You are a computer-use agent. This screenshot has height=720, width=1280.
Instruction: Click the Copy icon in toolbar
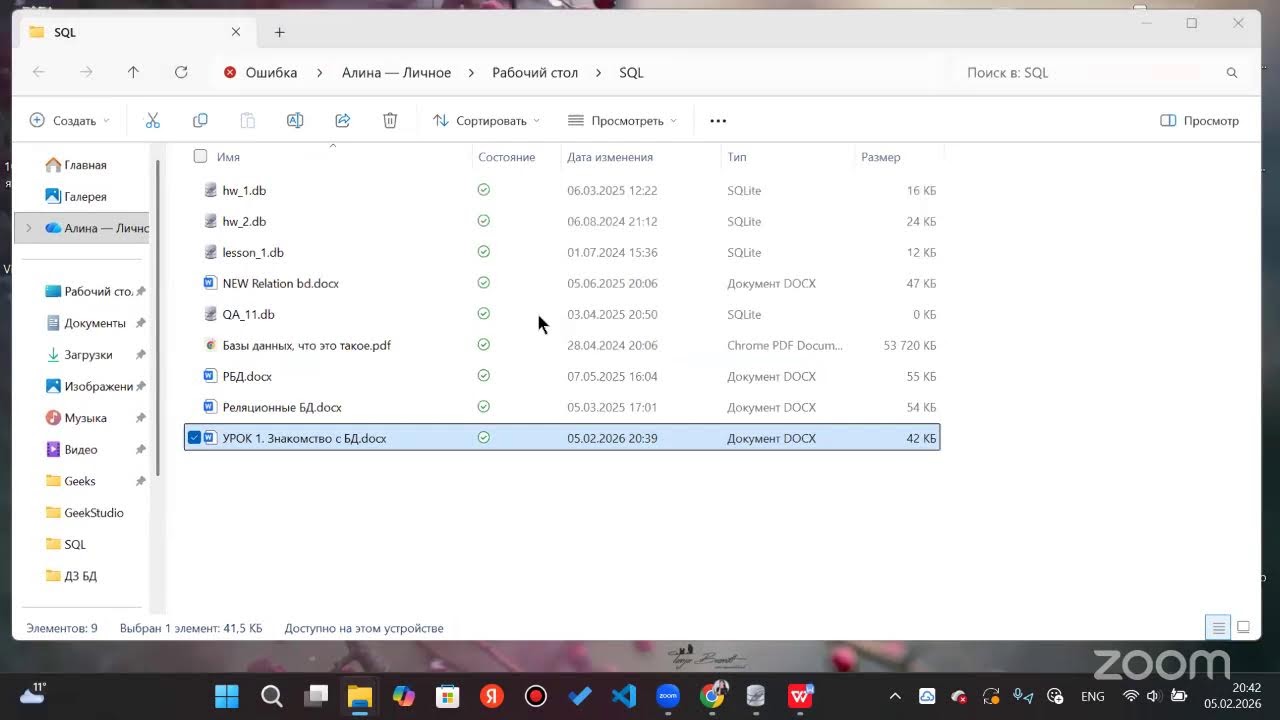(x=200, y=120)
